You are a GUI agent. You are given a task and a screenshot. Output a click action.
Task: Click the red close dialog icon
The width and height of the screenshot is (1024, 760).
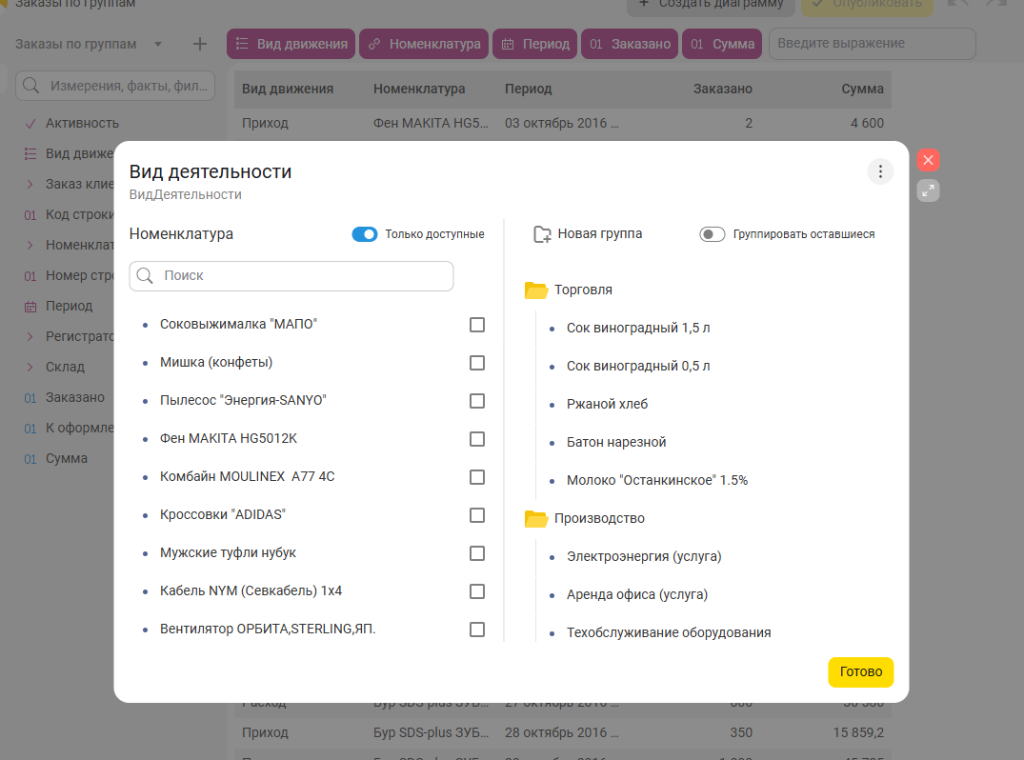click(x=928, y=160)
